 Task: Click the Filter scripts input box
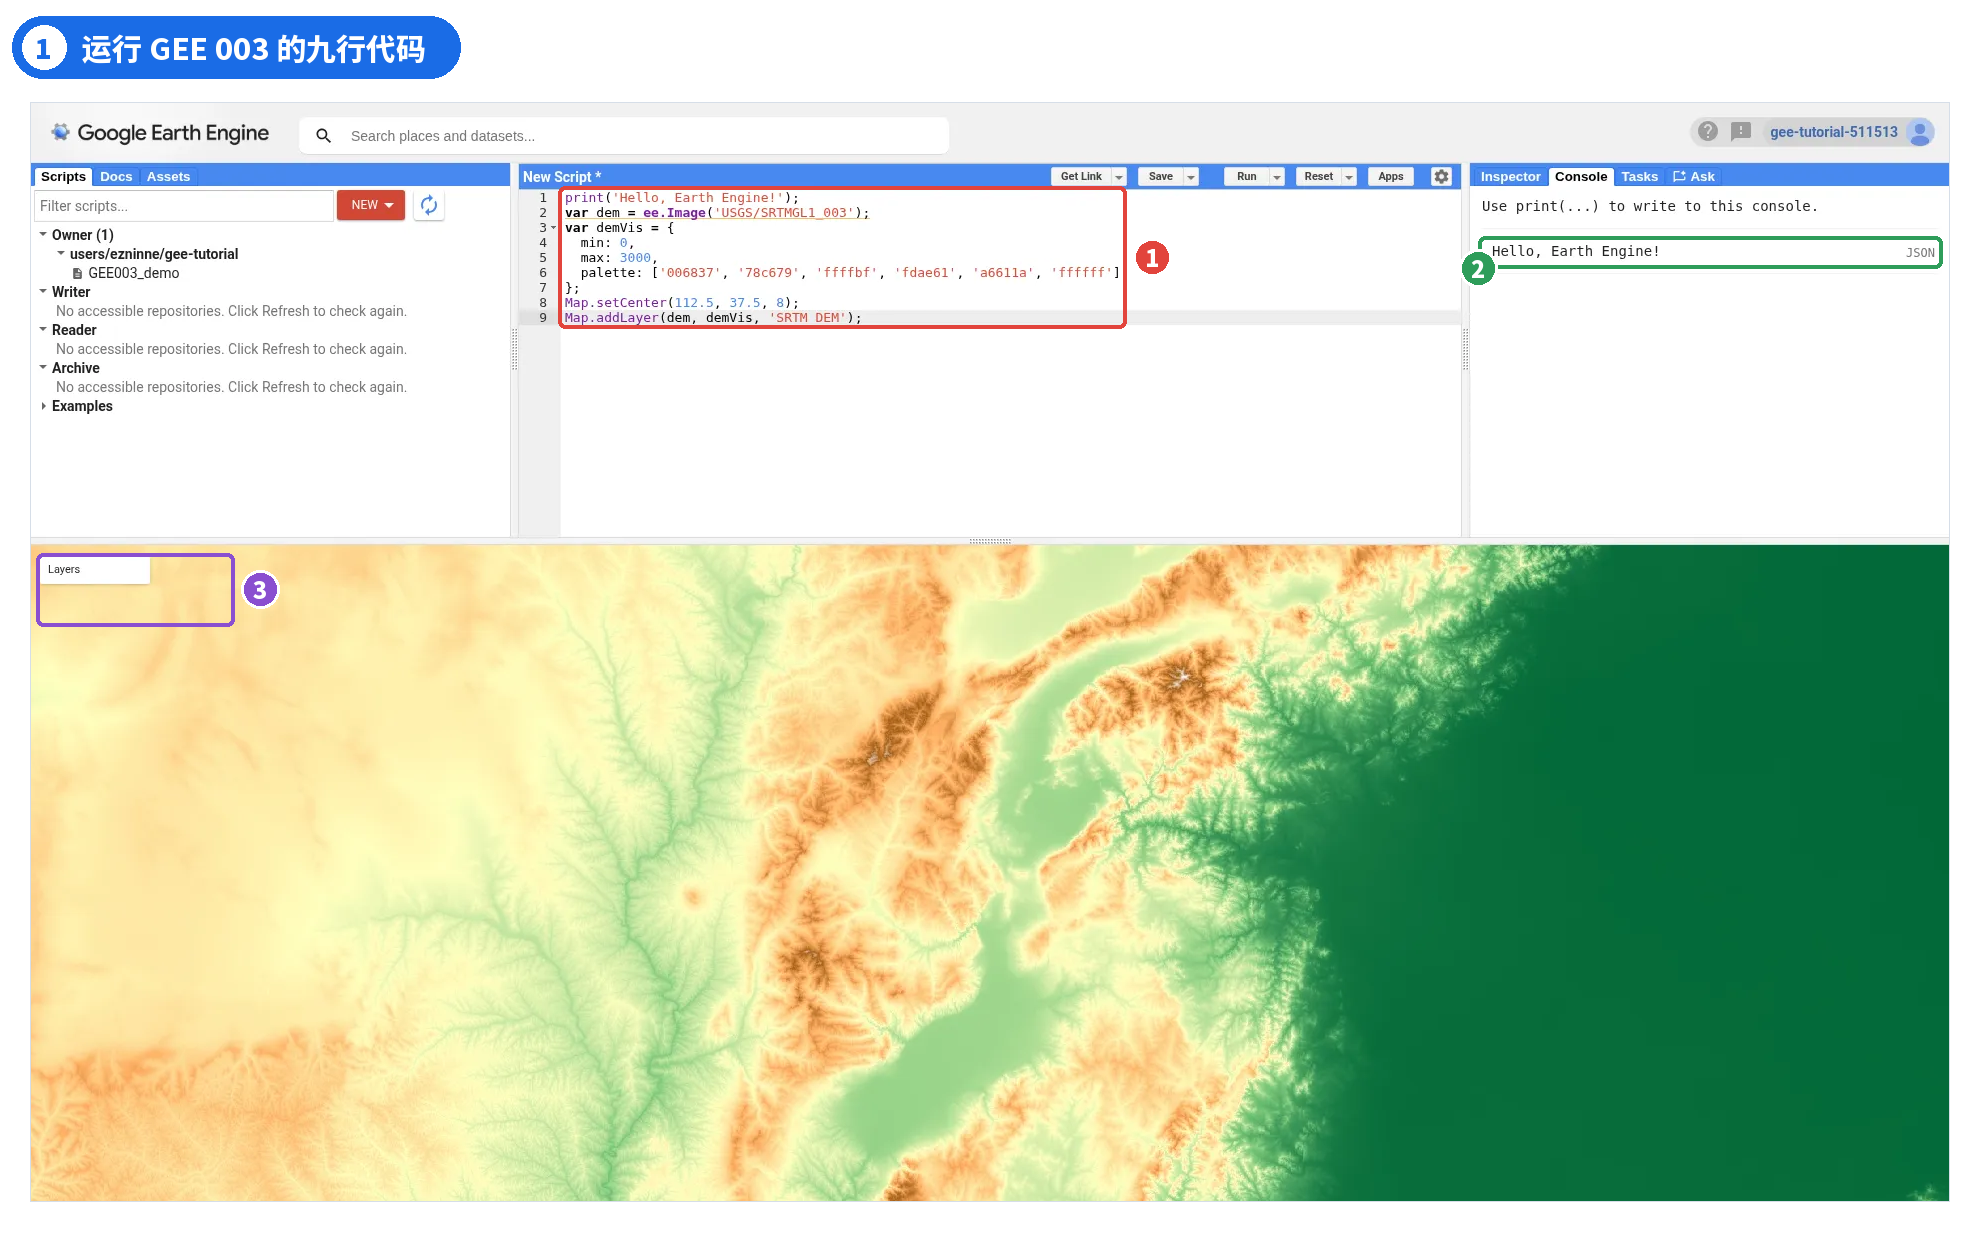pyautogui.click(x=183, y=206)
